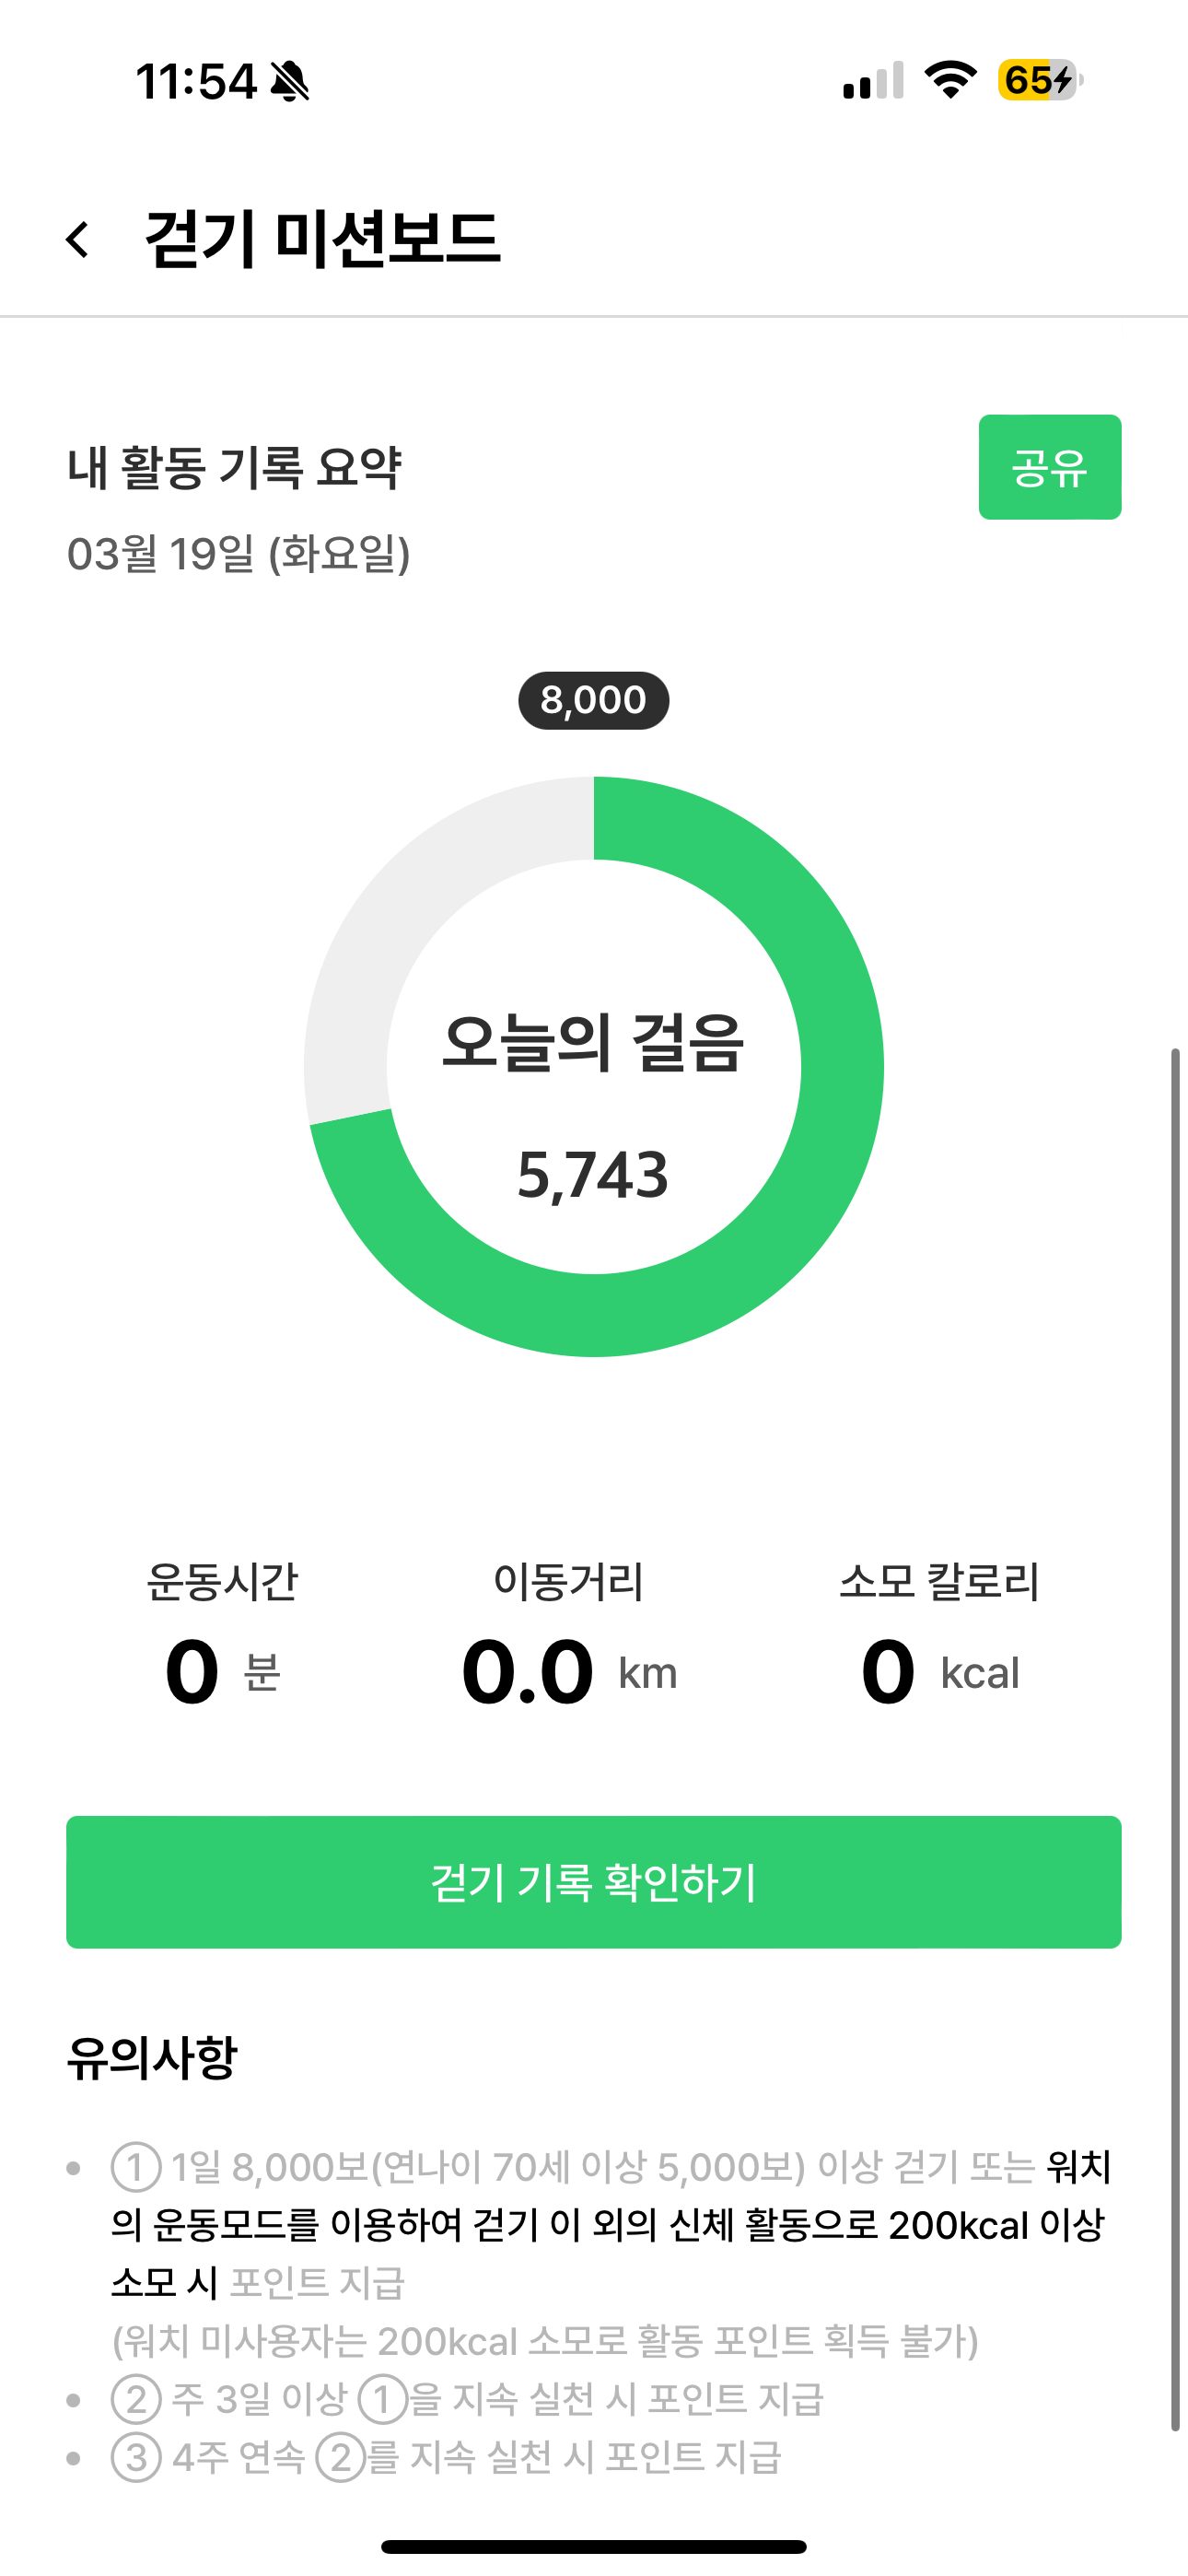Tap the back arrow icon
Viewport: 1188px width, 2576px height.
pos(78,240)
